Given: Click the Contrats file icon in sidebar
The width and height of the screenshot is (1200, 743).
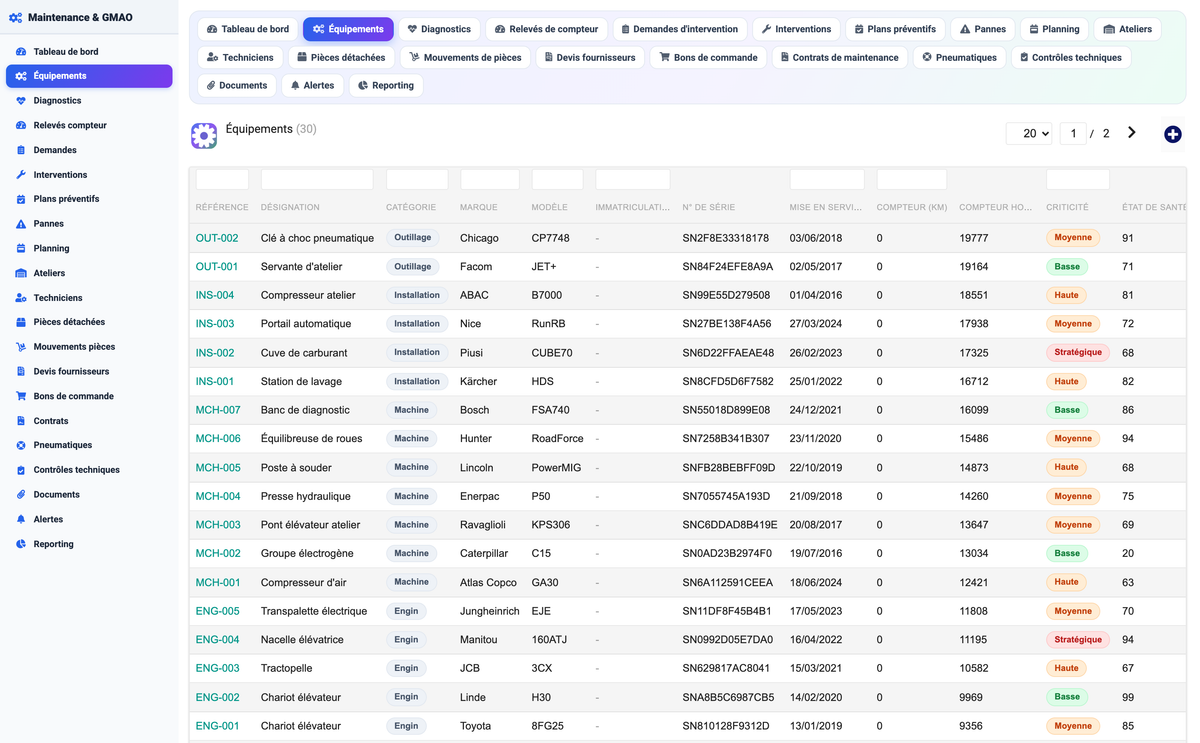Looking at the screenshot, I should click(21, 421).
